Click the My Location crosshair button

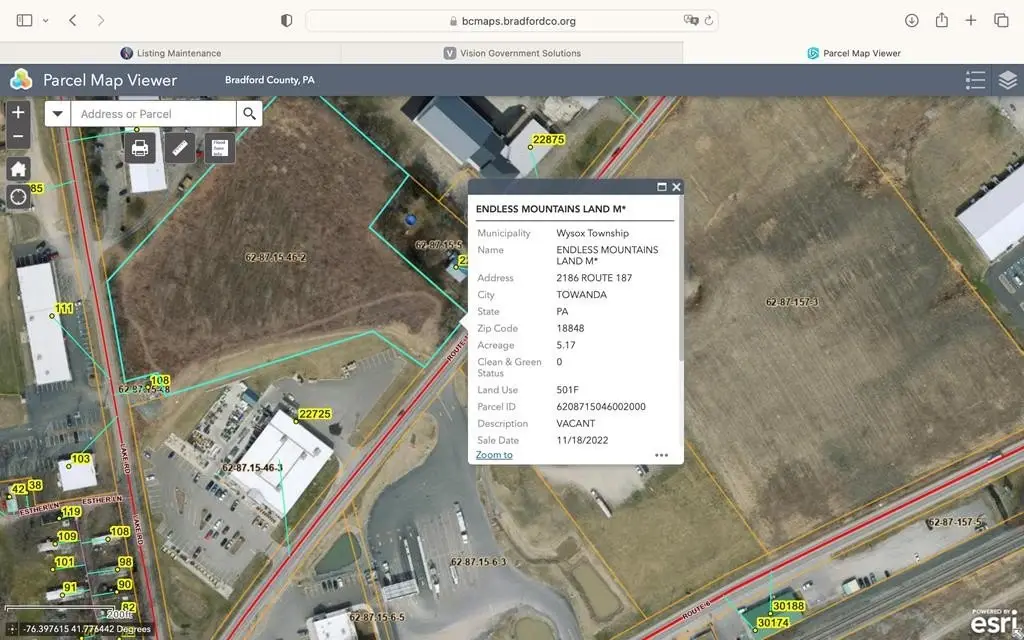point(18,196)
